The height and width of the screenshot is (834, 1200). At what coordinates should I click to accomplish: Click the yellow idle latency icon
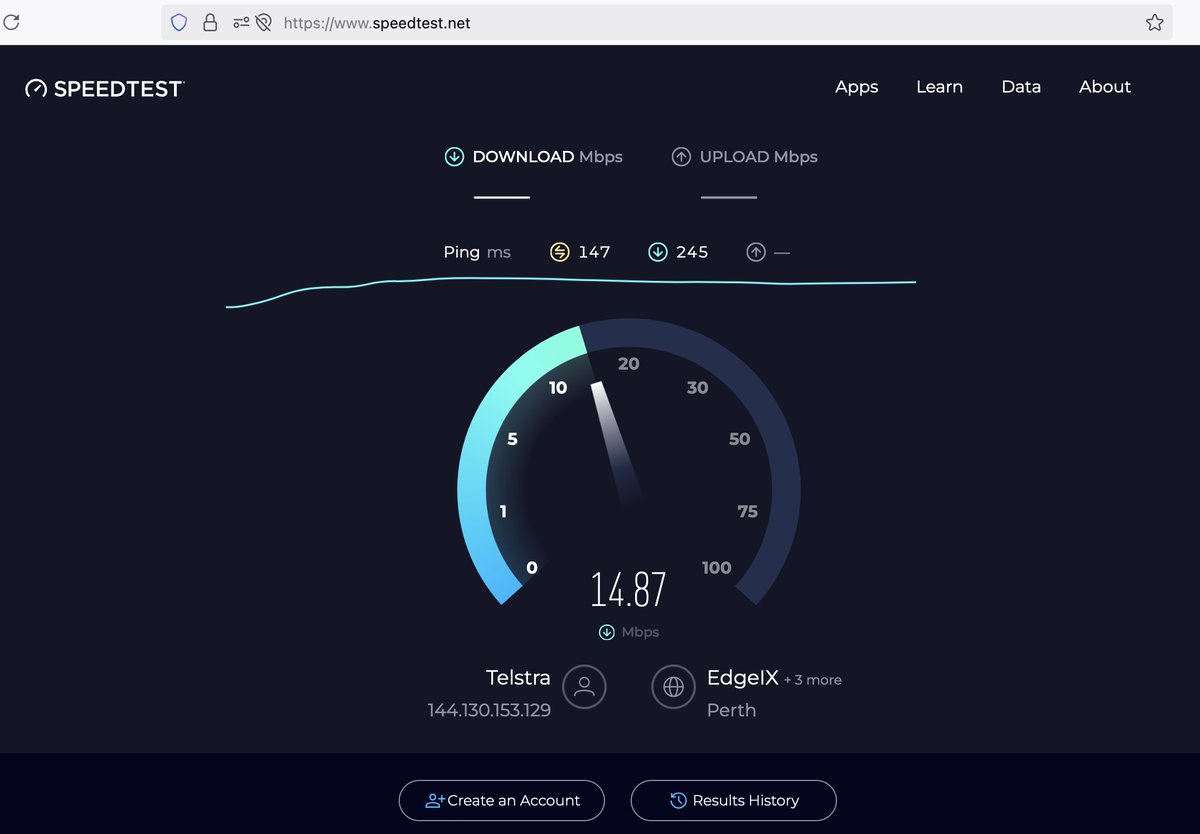(559, 252)
